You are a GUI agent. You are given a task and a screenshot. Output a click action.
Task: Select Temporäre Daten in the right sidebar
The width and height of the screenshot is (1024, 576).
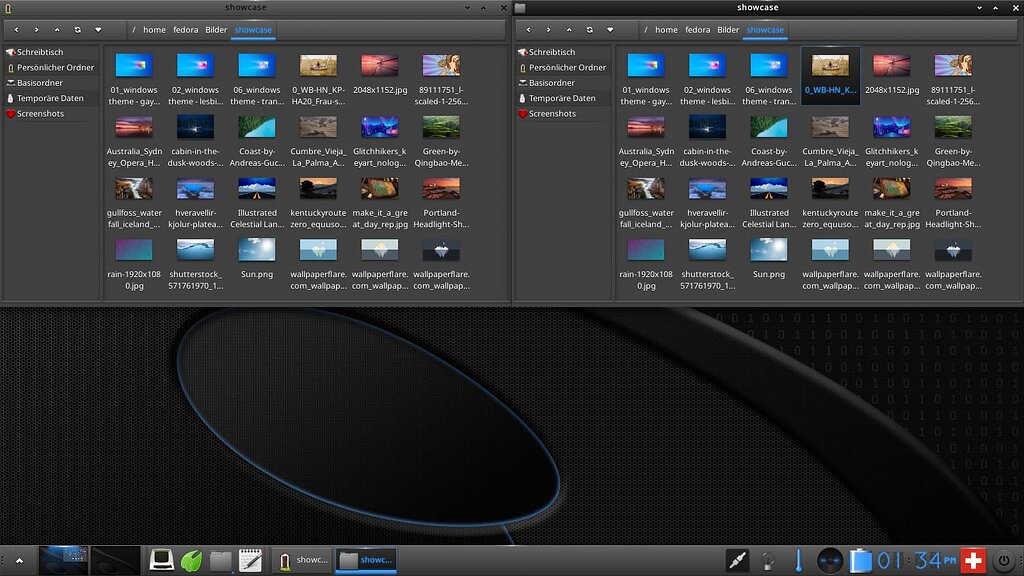pyautogui.click(x=562, y=98)
